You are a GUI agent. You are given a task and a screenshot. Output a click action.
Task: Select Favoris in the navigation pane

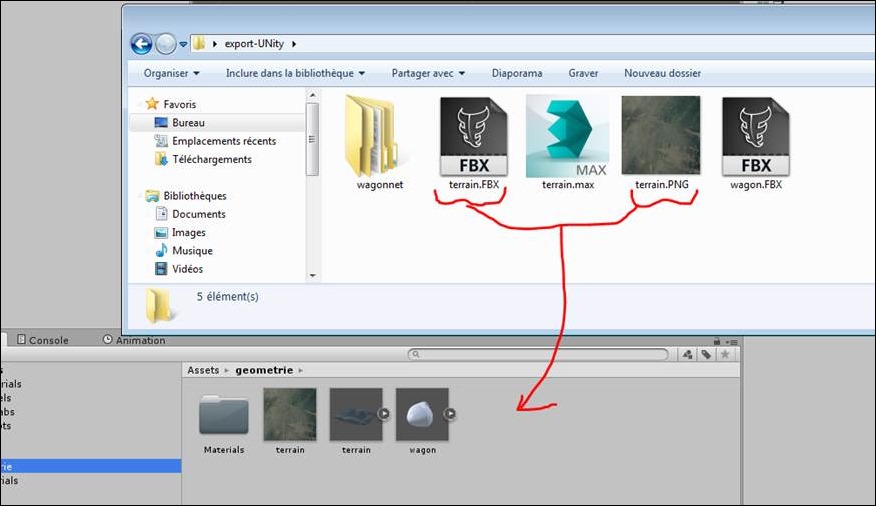(171, 104)
